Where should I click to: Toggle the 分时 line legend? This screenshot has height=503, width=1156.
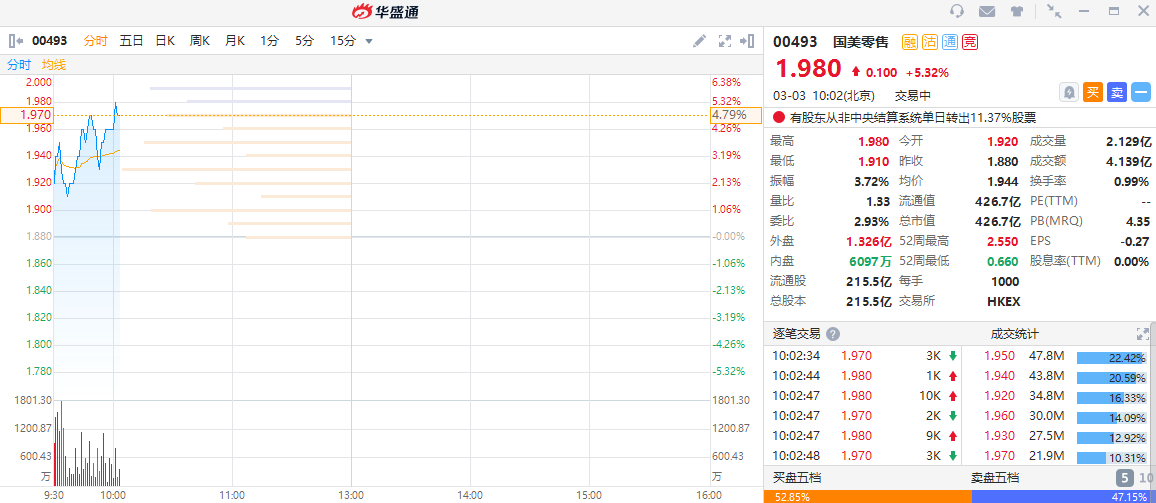(19, 64)
